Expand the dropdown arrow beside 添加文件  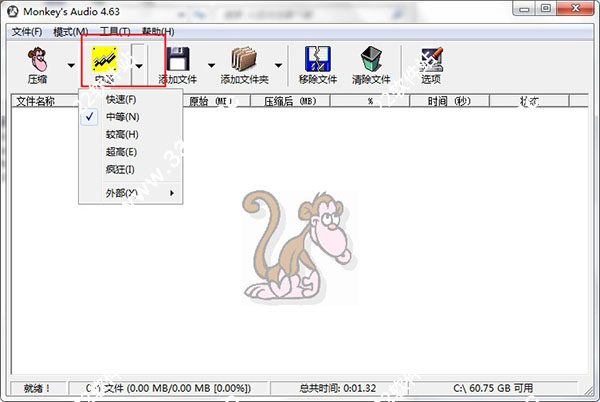(x=211, y=65)
